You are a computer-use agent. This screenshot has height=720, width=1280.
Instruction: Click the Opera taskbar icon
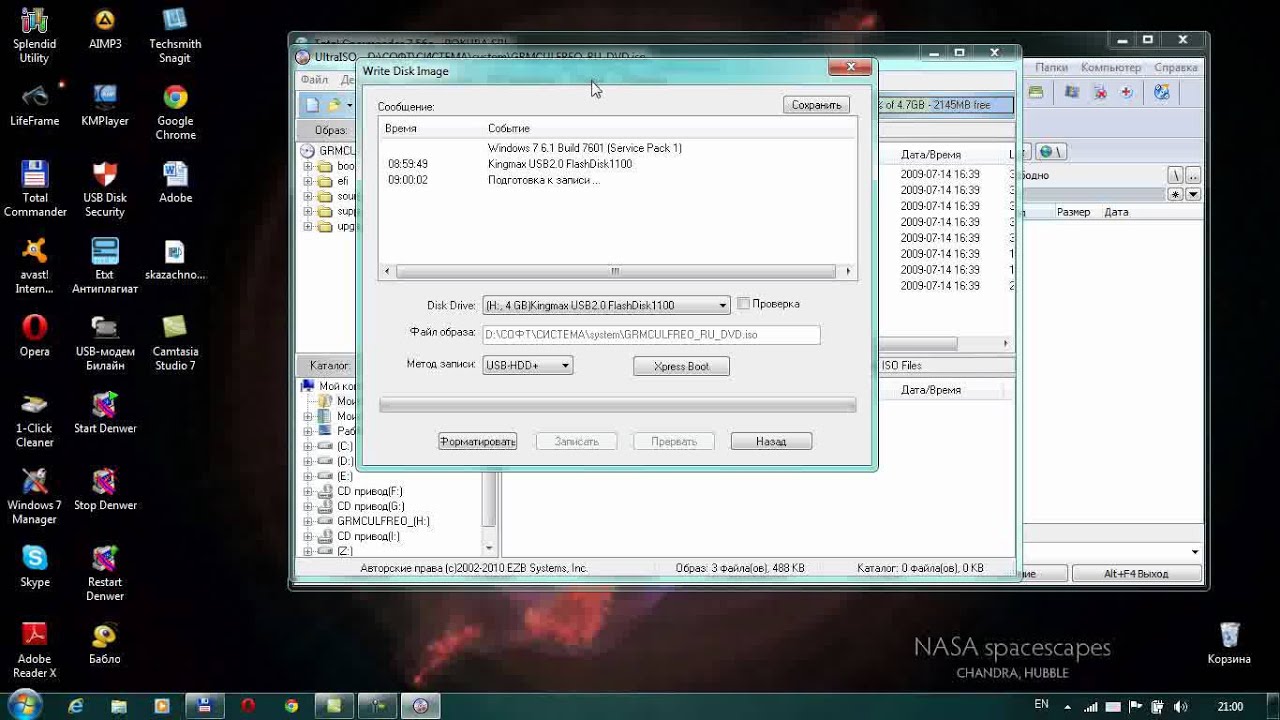click(248, 706)
